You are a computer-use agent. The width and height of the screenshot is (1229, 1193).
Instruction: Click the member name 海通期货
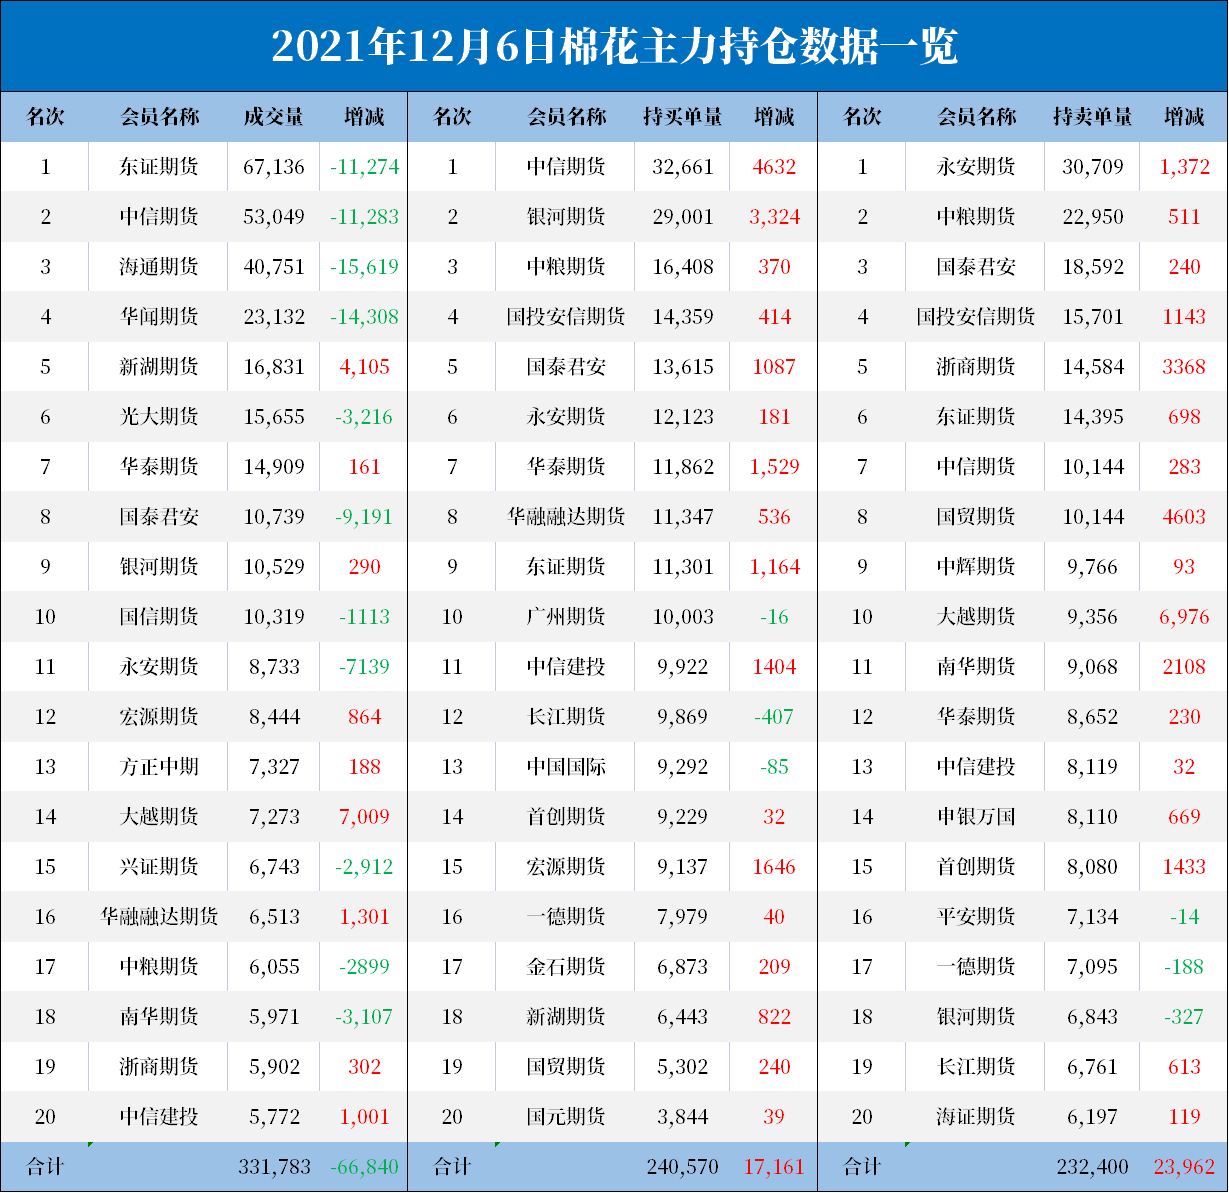159,267
